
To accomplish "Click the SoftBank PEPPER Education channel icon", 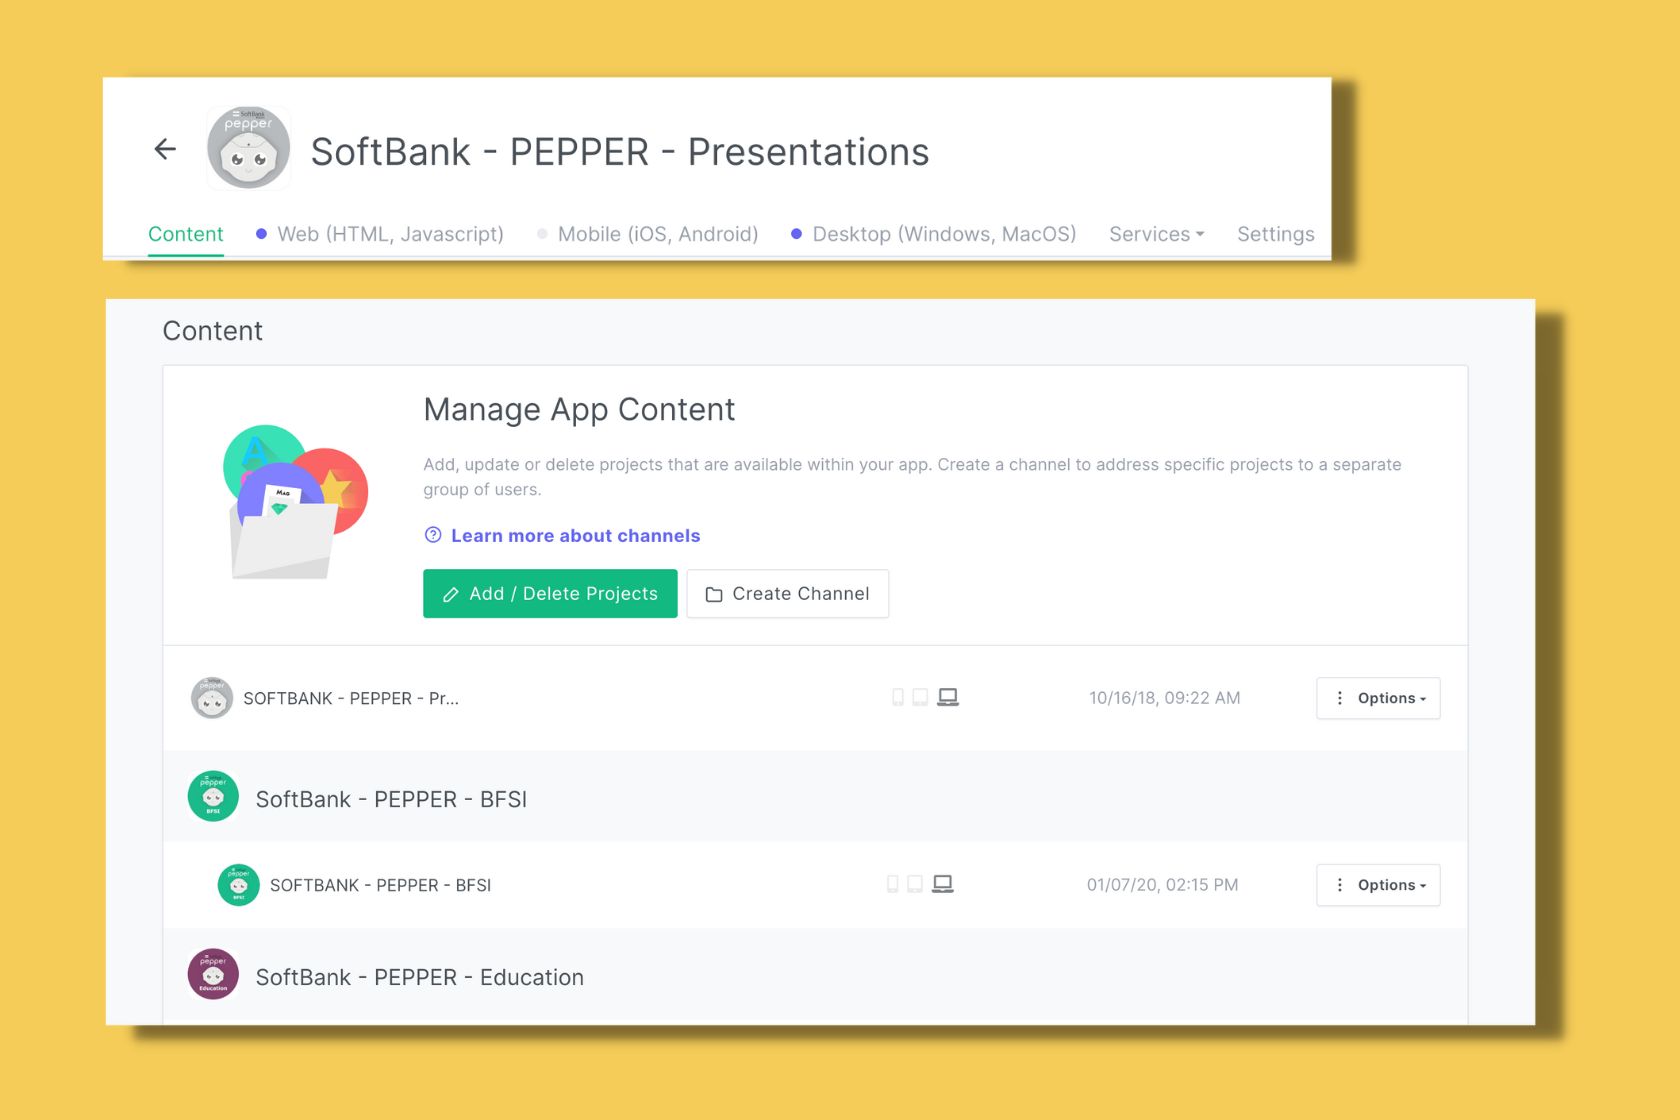I will coord(212,973).
